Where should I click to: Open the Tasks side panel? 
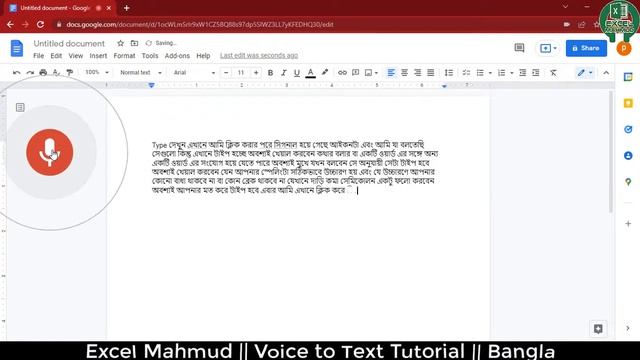(628, 129)
